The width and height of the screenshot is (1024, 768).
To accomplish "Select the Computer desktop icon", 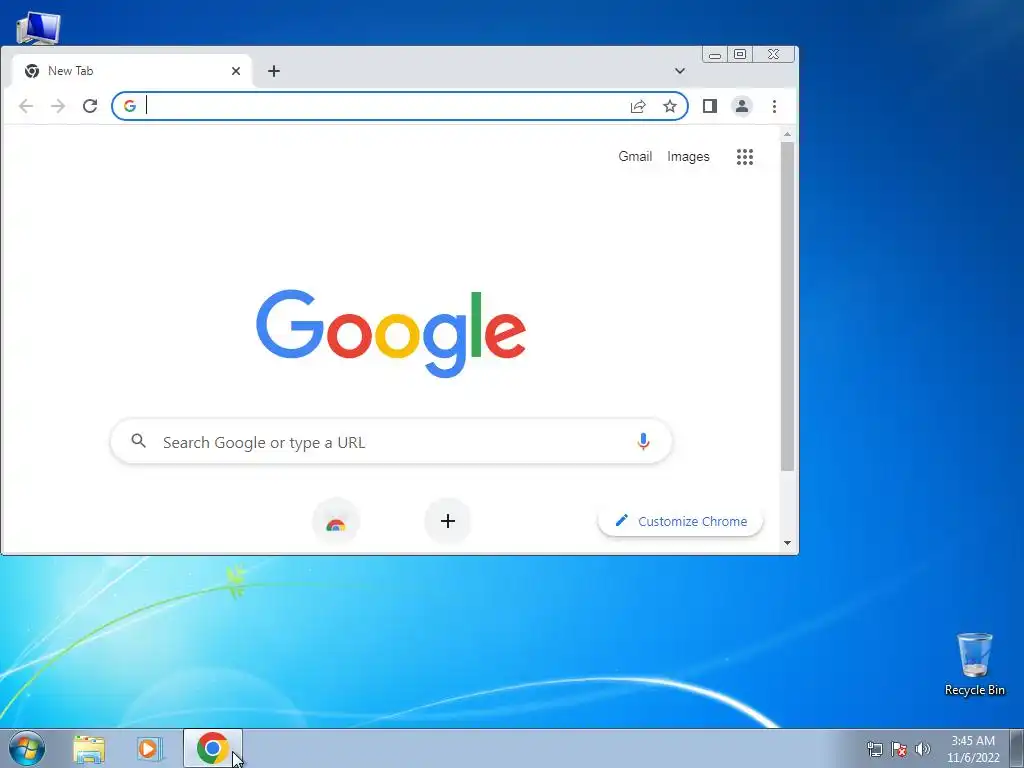I will click(38, 28).
